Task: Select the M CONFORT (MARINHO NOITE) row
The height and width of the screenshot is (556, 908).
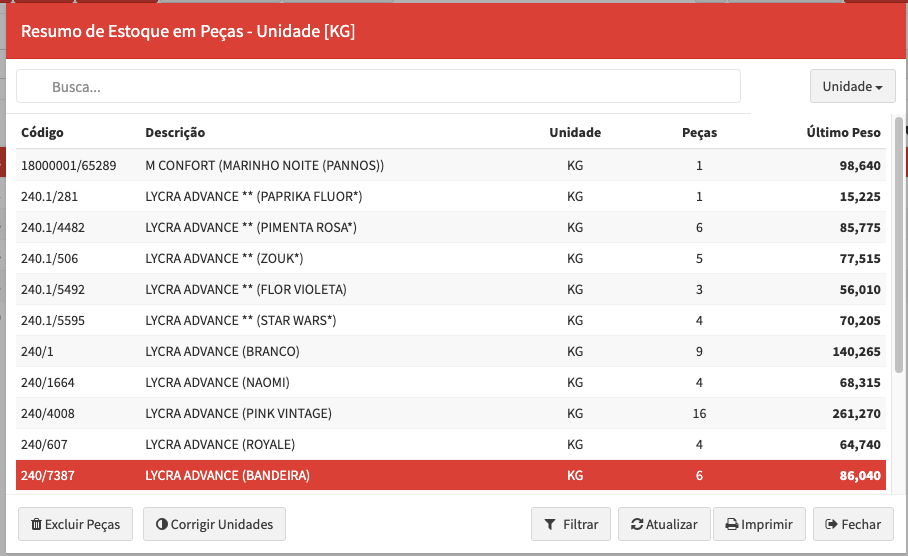Action: pos(264,165)
